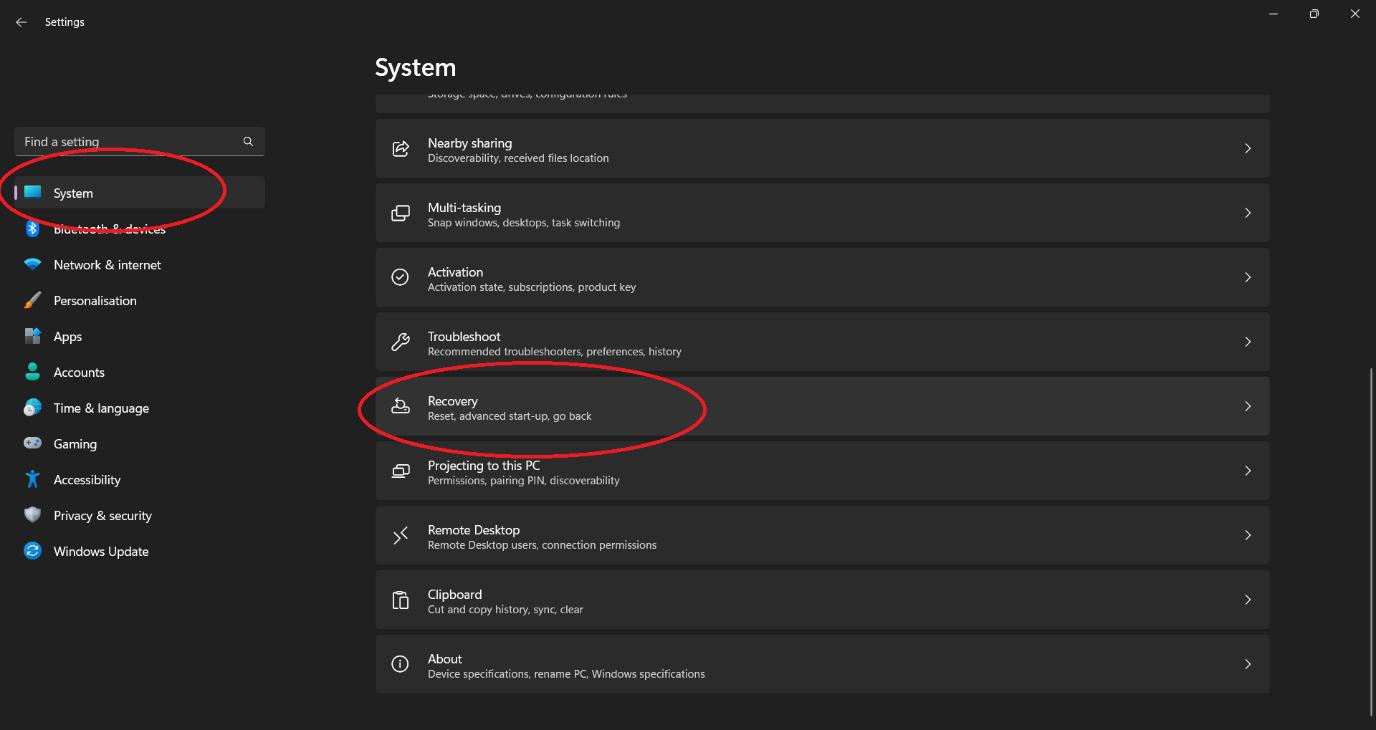Select the System icon in the sidebar
This screenshot has width=1376, height=730.
click(34, 192)
